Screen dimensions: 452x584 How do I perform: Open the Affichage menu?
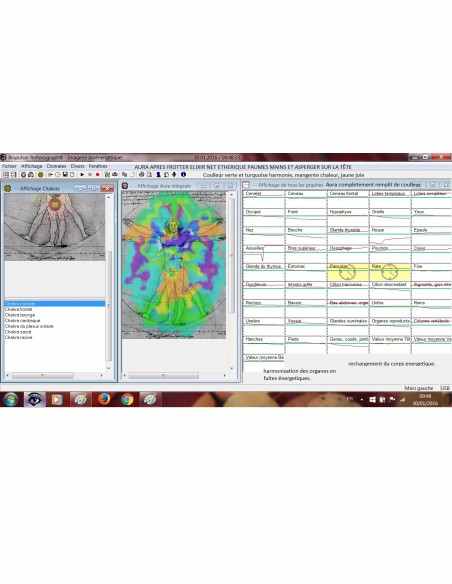tap(32, 166)
